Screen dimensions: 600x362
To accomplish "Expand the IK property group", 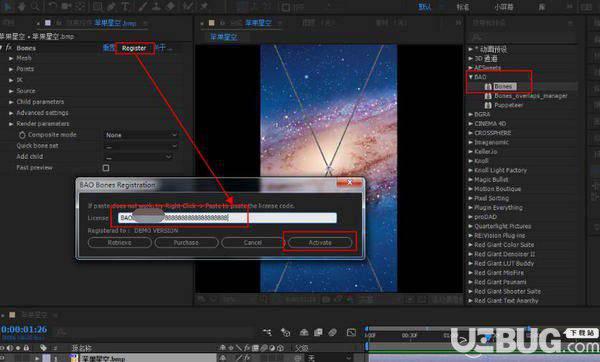I will coord(11,80).
